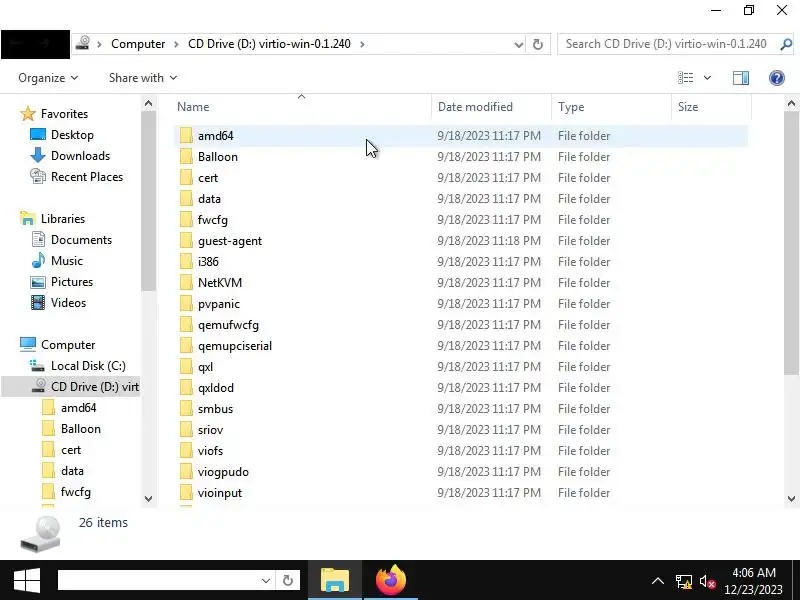Click the taskbar address input field
This screenshot has width=800, height=600.
point(158,581)
